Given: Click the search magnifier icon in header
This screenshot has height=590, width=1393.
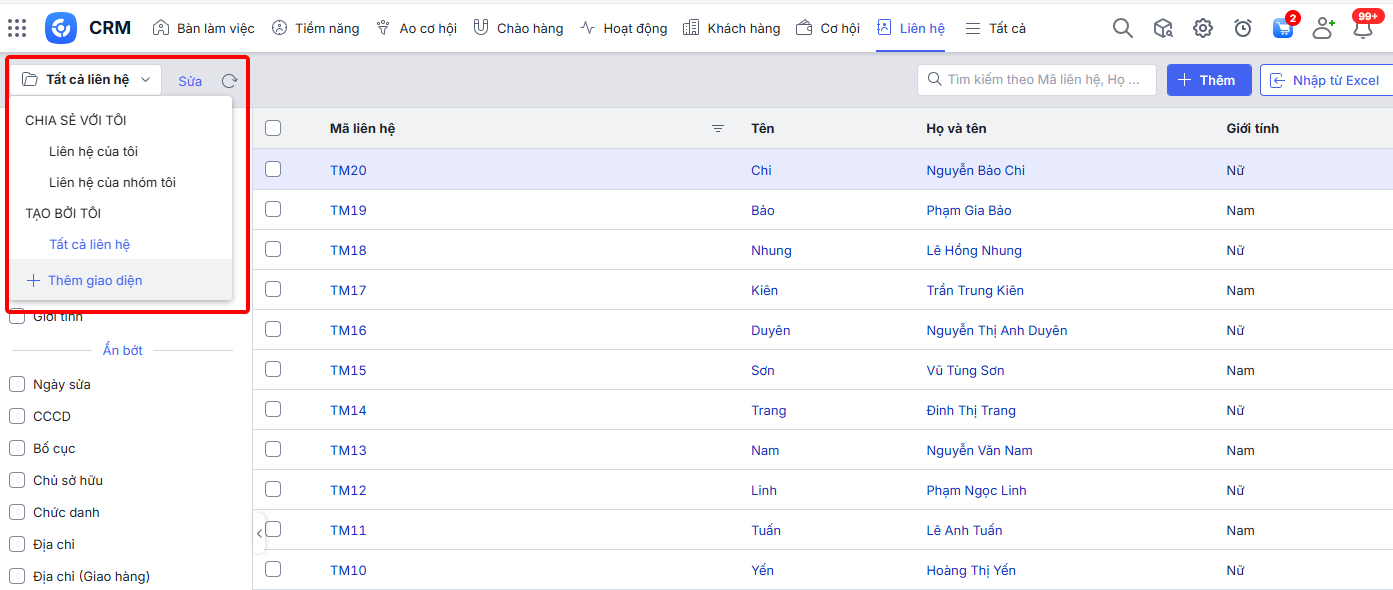Looking at the screenshot, I should pos(1123,28).
